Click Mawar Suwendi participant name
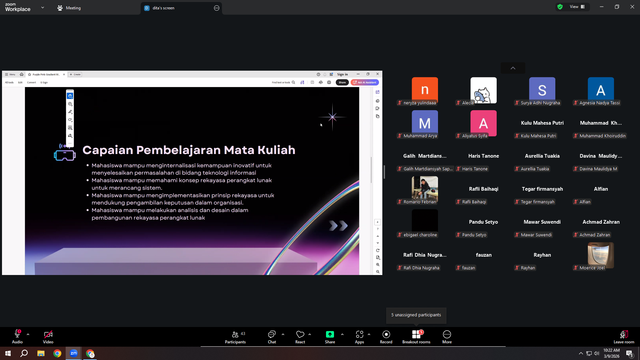This screenshot has height=360, width=640. point(542,222)
